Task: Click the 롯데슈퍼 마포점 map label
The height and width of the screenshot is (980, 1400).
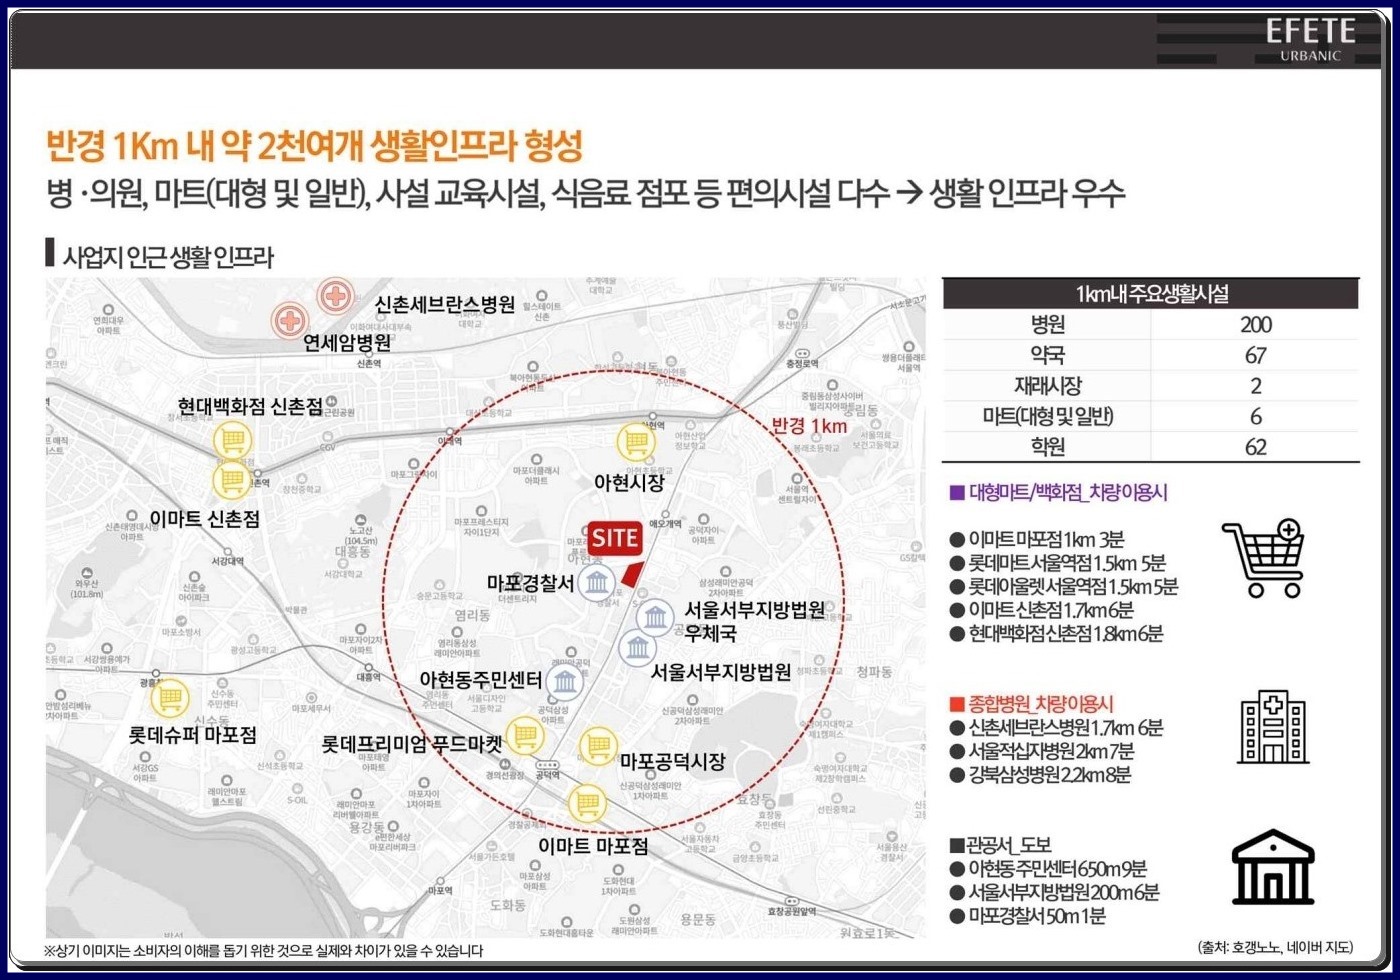Action: [x=193, y=735]
